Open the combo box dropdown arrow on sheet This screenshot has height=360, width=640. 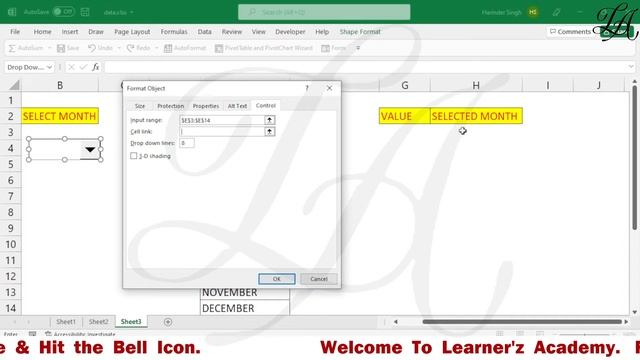(90, 149)
